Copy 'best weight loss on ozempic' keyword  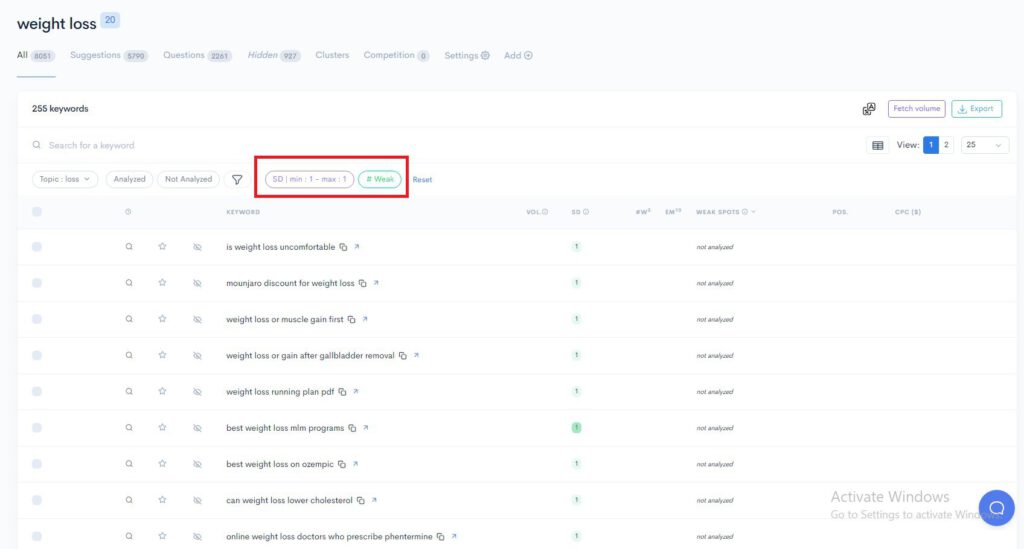coord(342,464)
